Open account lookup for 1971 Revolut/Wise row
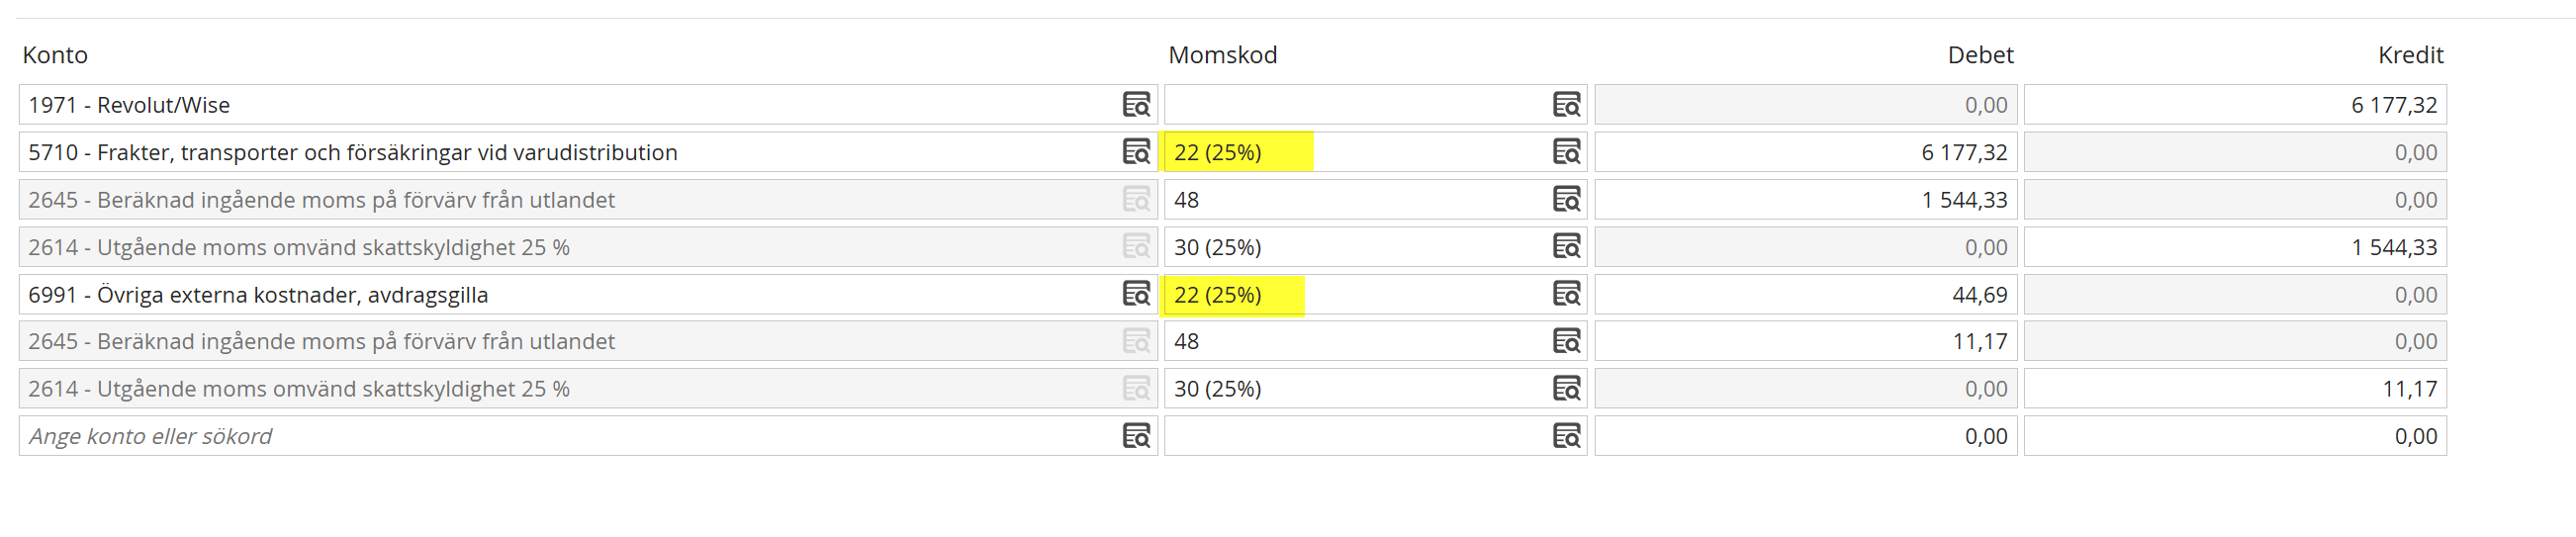The width and height of the screenshot is (2576, 537). [1136, 104]
